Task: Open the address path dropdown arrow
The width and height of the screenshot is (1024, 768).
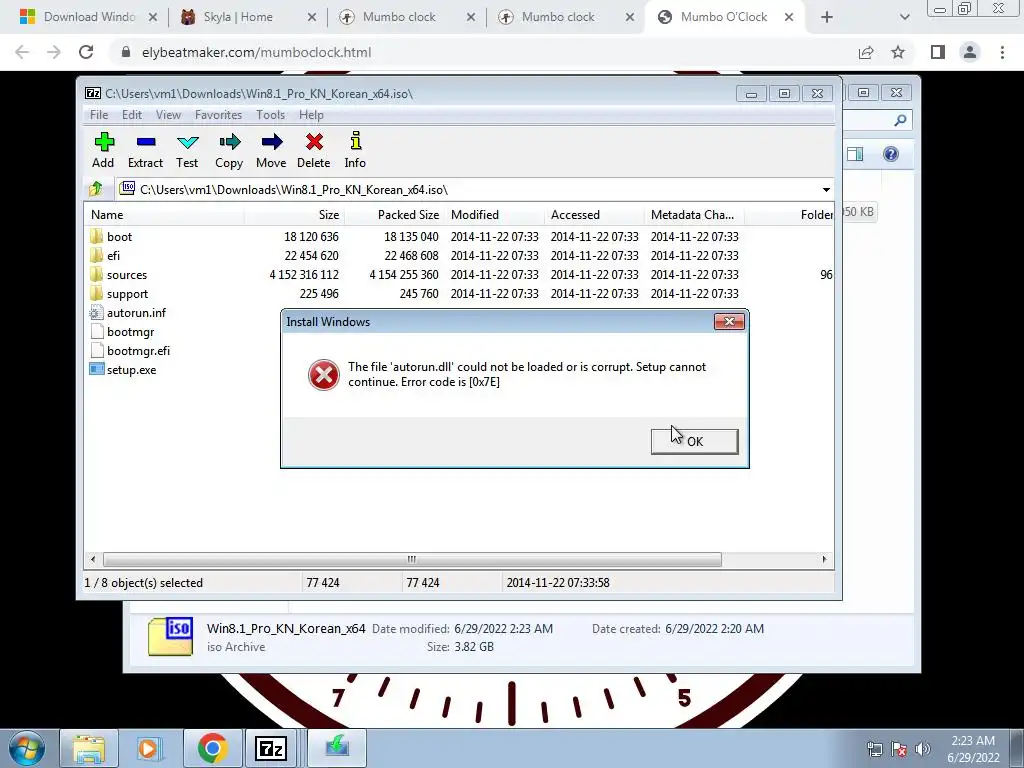Action: tap(826, 189)
